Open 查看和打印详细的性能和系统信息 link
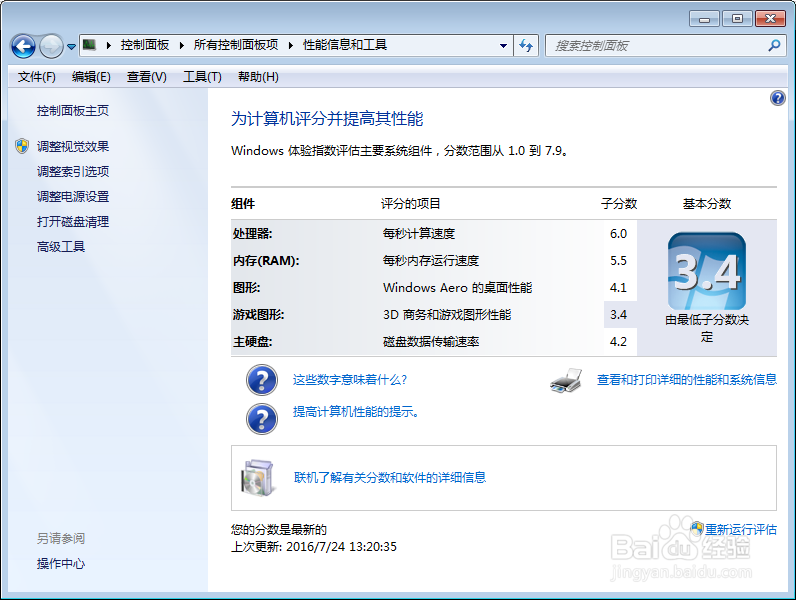This screenshot has height=600, width=796. tap(687, 380)
